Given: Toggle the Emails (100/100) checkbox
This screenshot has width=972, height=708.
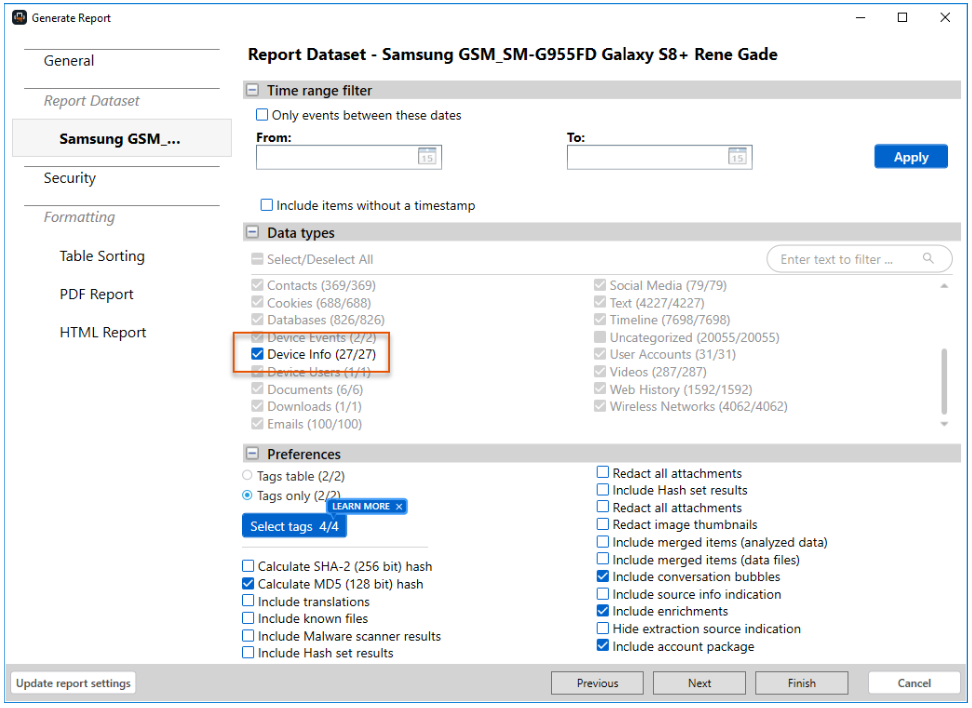Looking at the screenshot, I should click(257, 424).
